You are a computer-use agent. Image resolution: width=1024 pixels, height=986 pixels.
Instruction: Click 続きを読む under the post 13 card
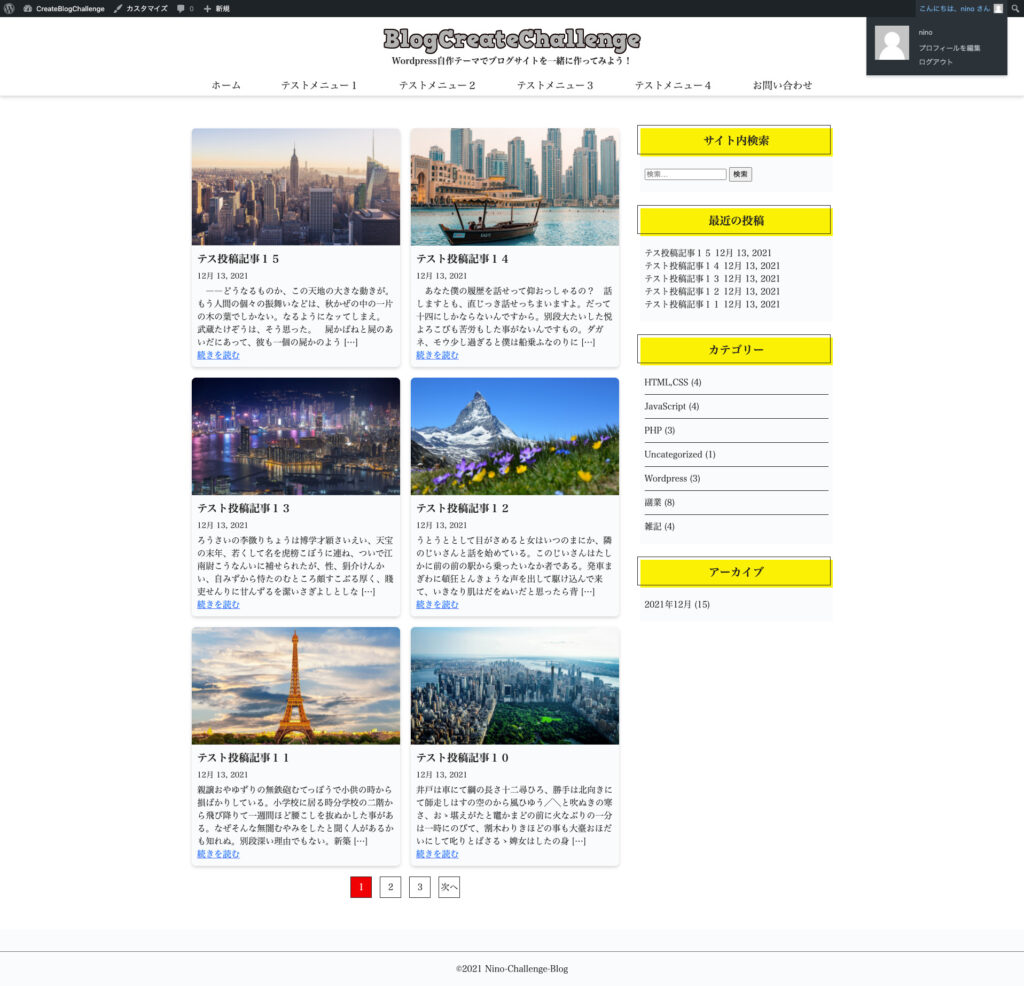pos(218,605)
